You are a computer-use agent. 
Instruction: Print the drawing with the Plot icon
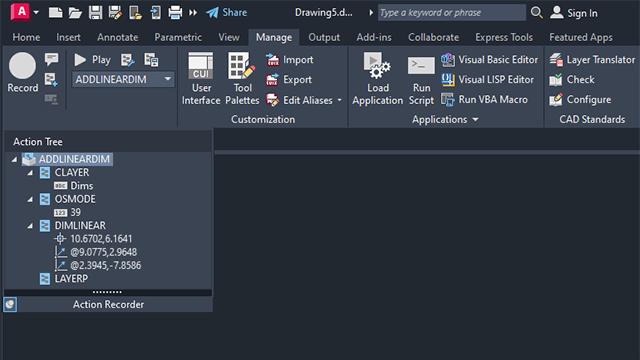click(x=176, y=12)
